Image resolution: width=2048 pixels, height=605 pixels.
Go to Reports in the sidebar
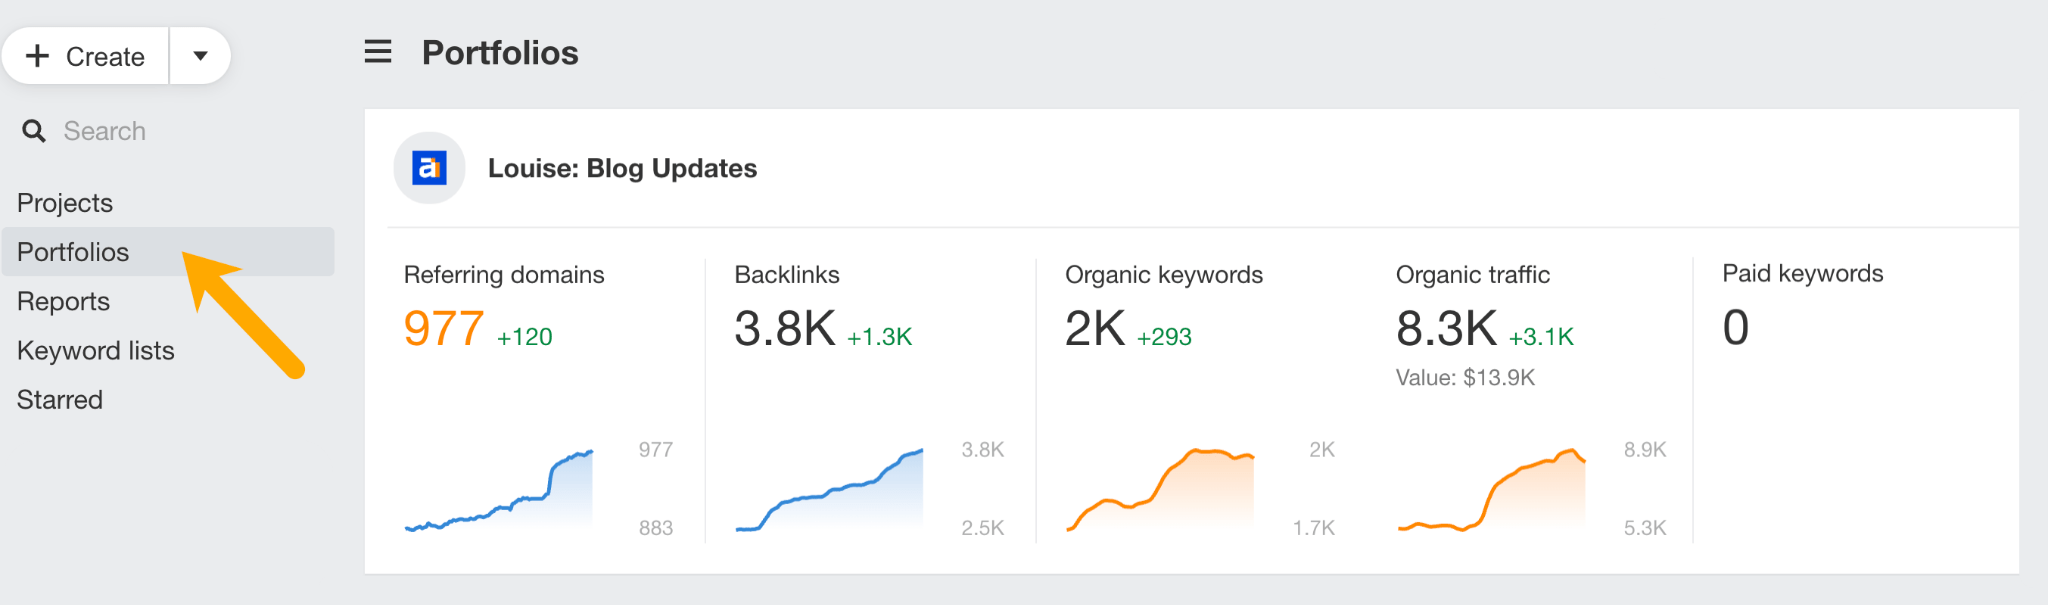click(x=63, y=301)
